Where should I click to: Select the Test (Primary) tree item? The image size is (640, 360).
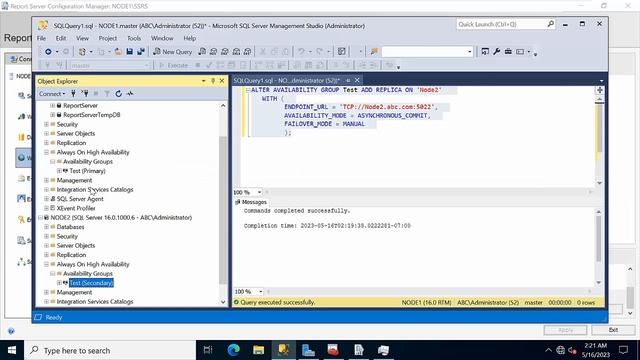[x=87, y=171]
